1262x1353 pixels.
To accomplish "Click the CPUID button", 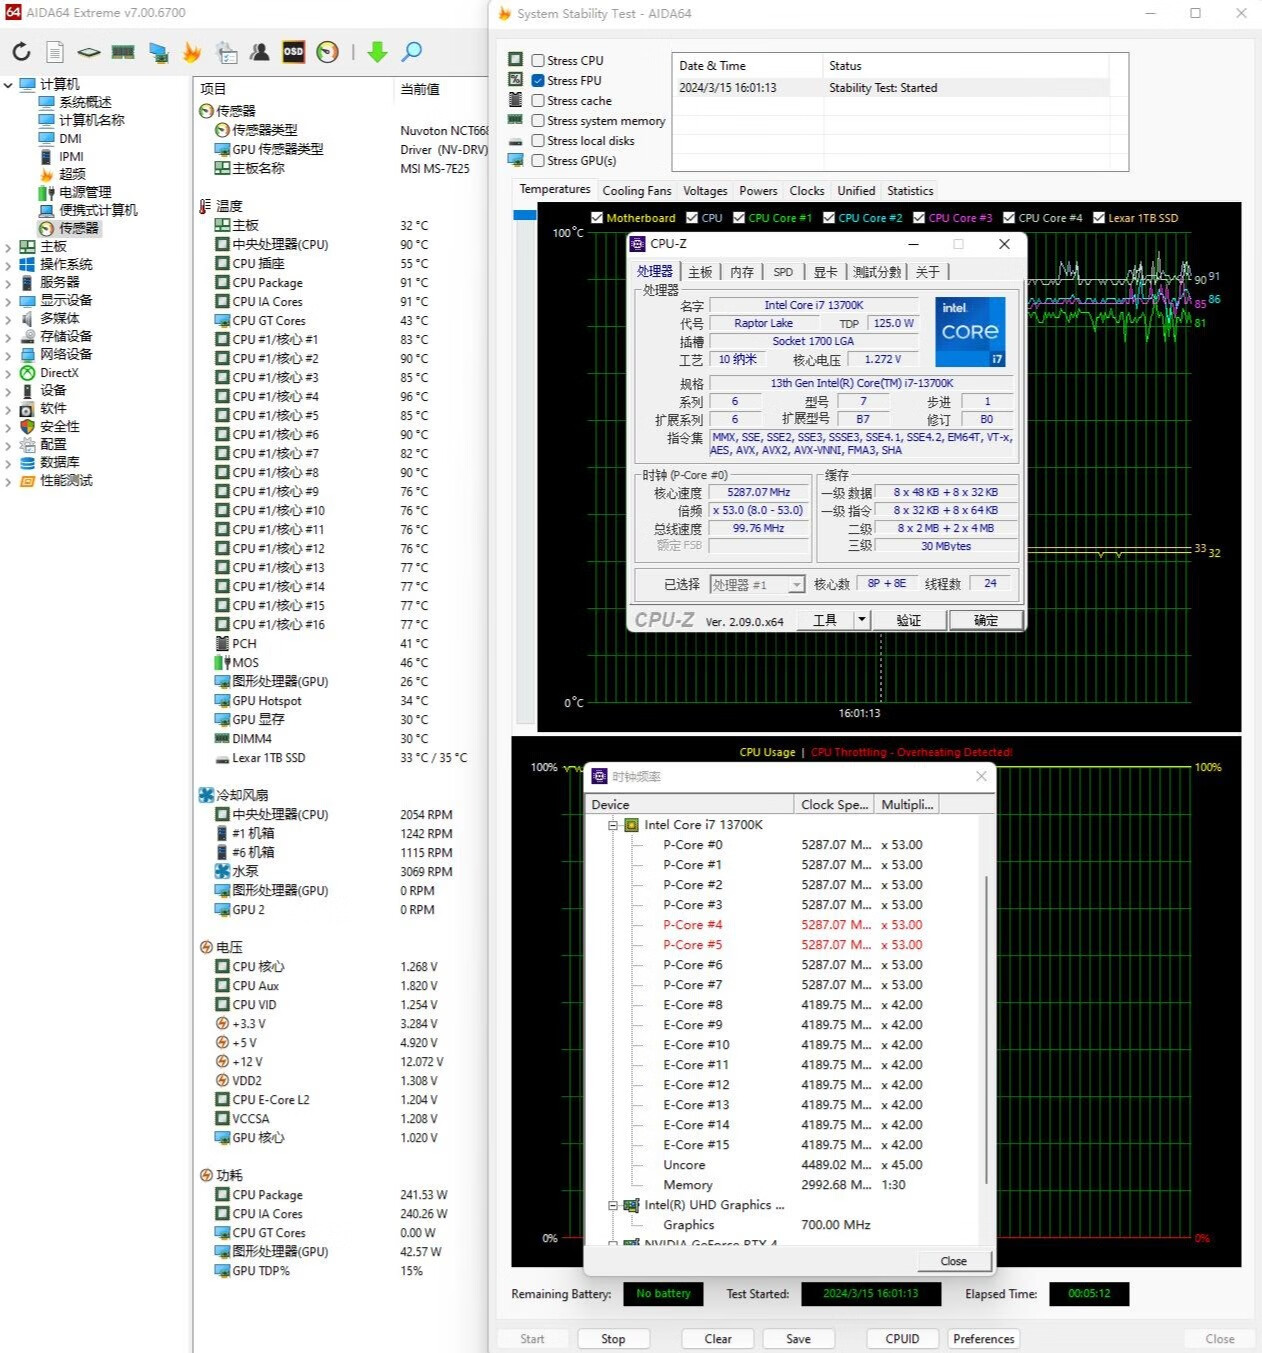I will [902, 1339].
